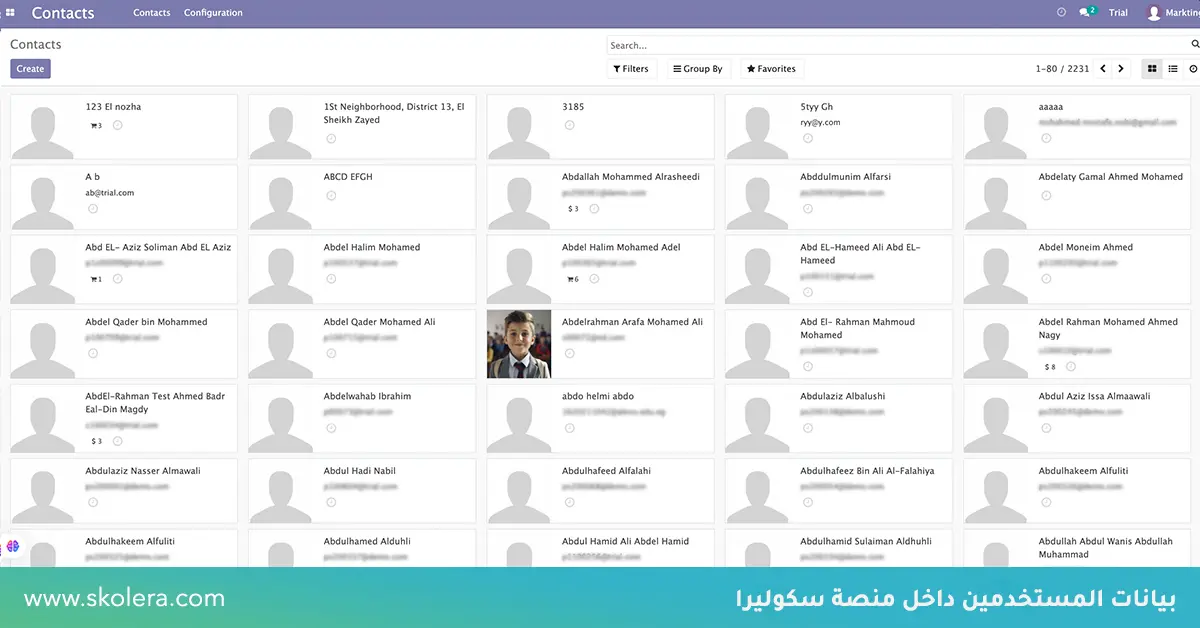Open Abdul Hamid Ali Abdel Hamid contact

click(x=601, y=548)
